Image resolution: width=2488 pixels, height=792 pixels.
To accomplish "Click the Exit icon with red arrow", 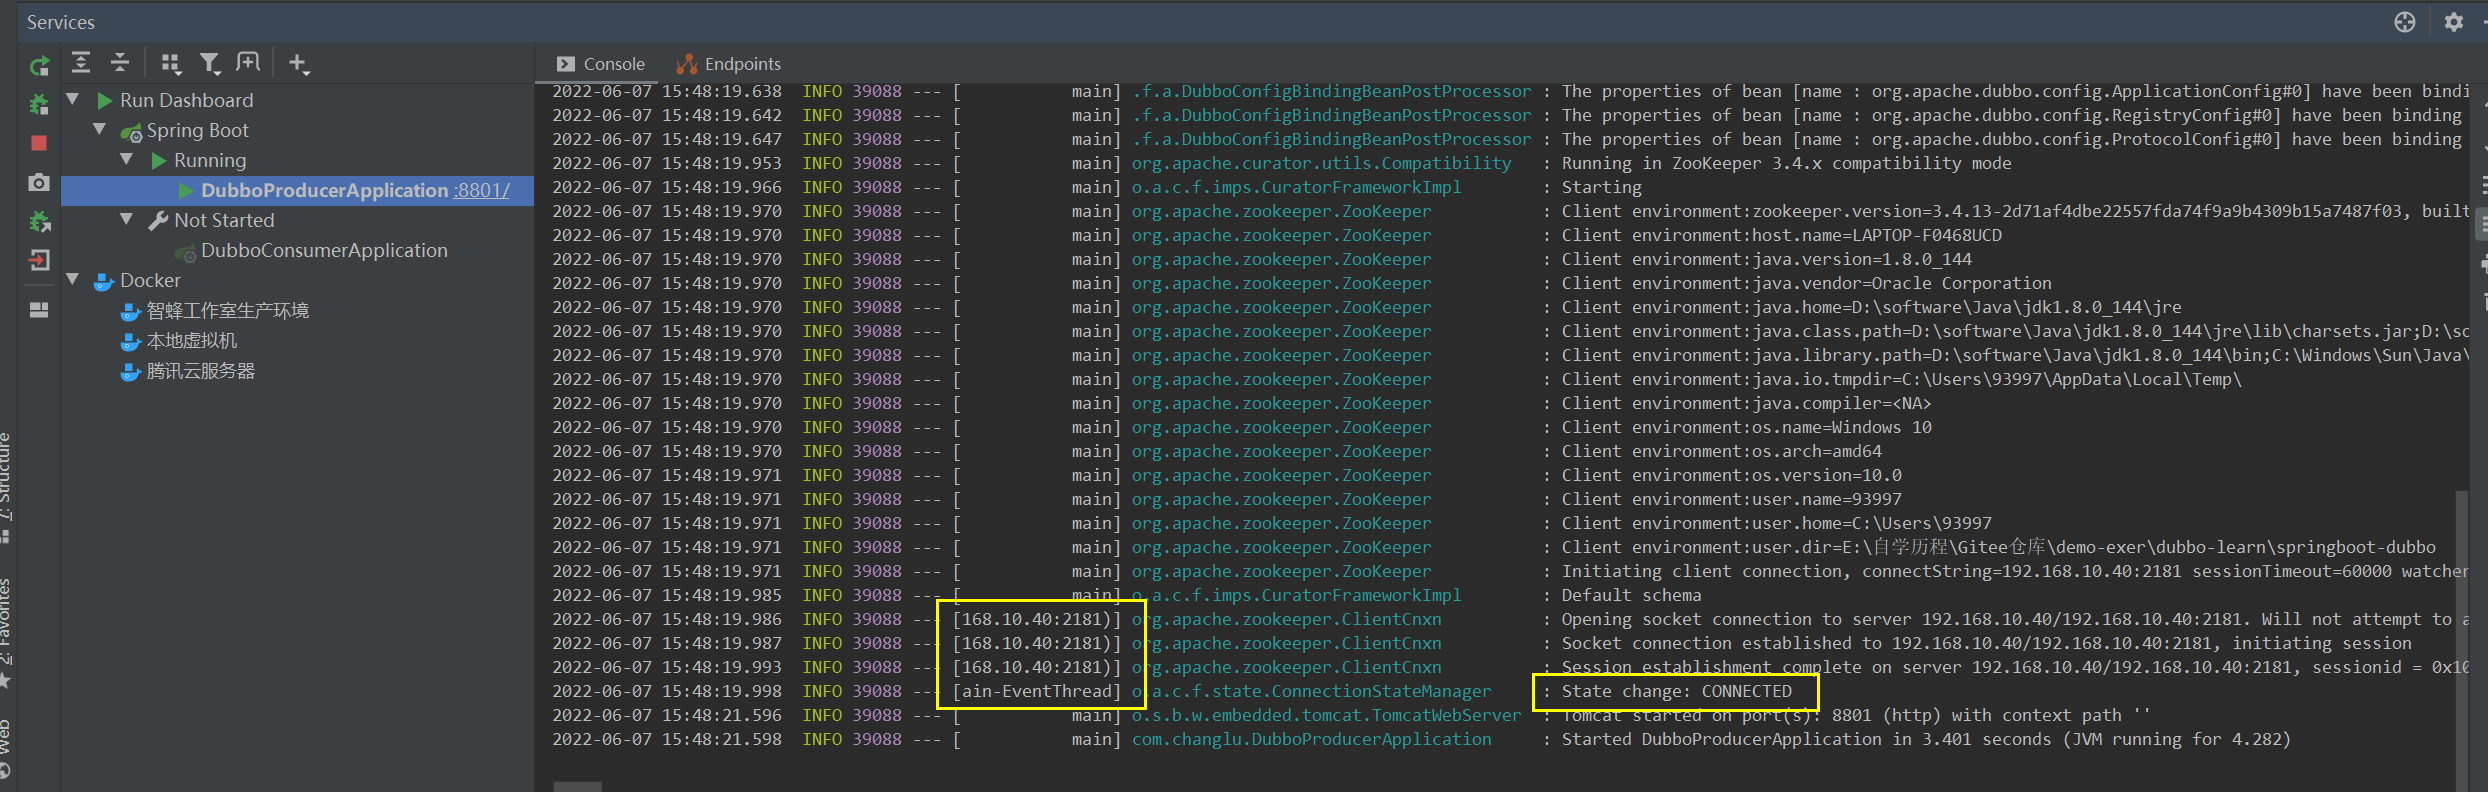I will [39, 260].
